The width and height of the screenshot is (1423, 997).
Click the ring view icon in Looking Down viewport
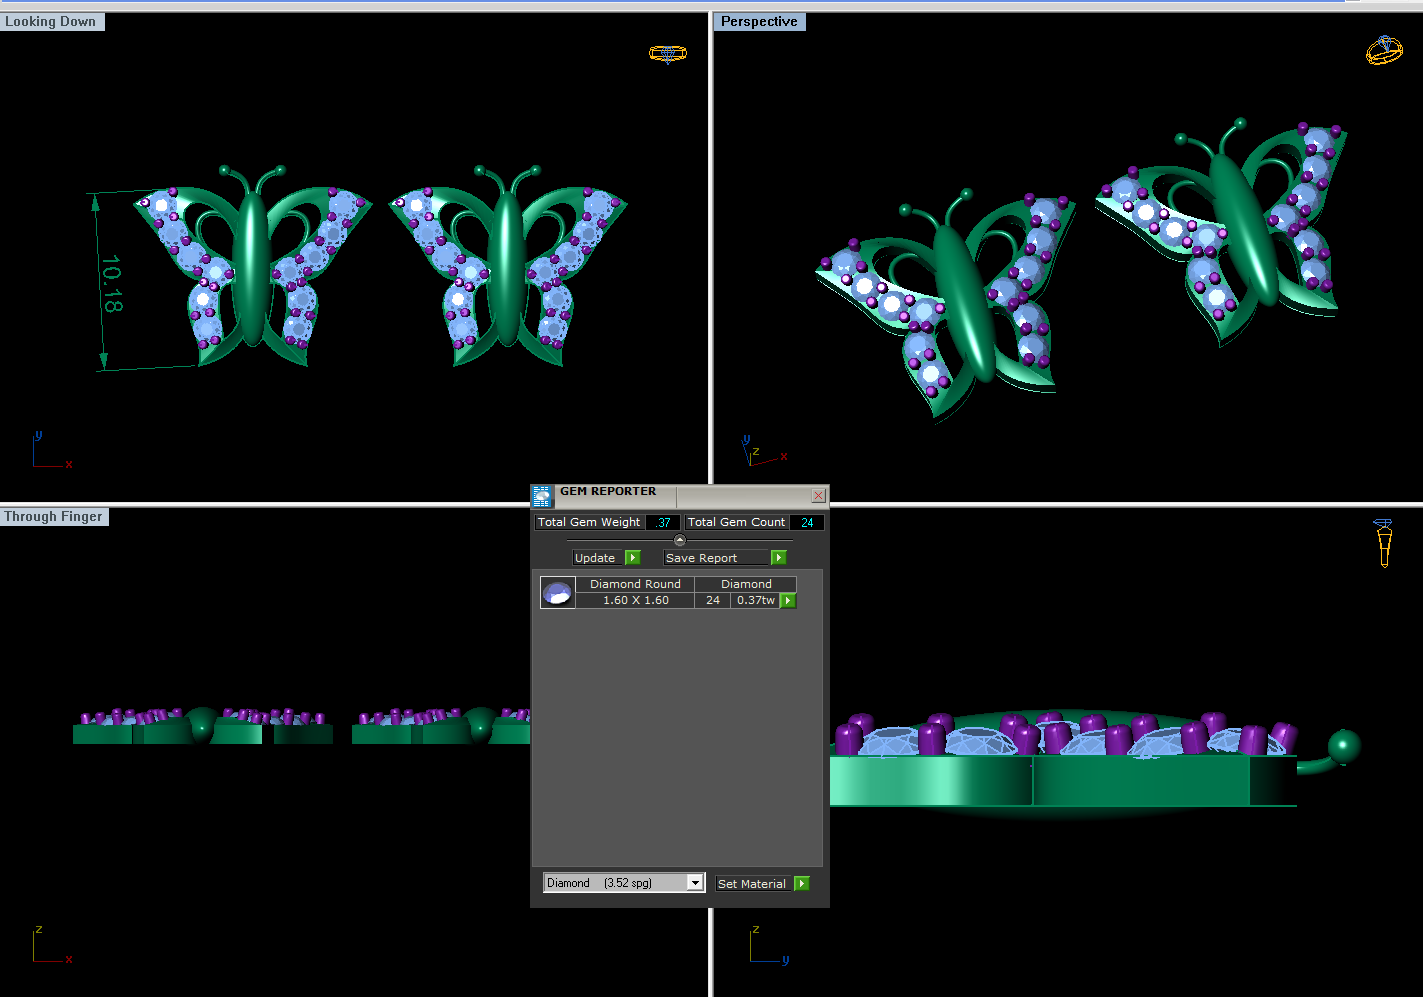[668, 54]
